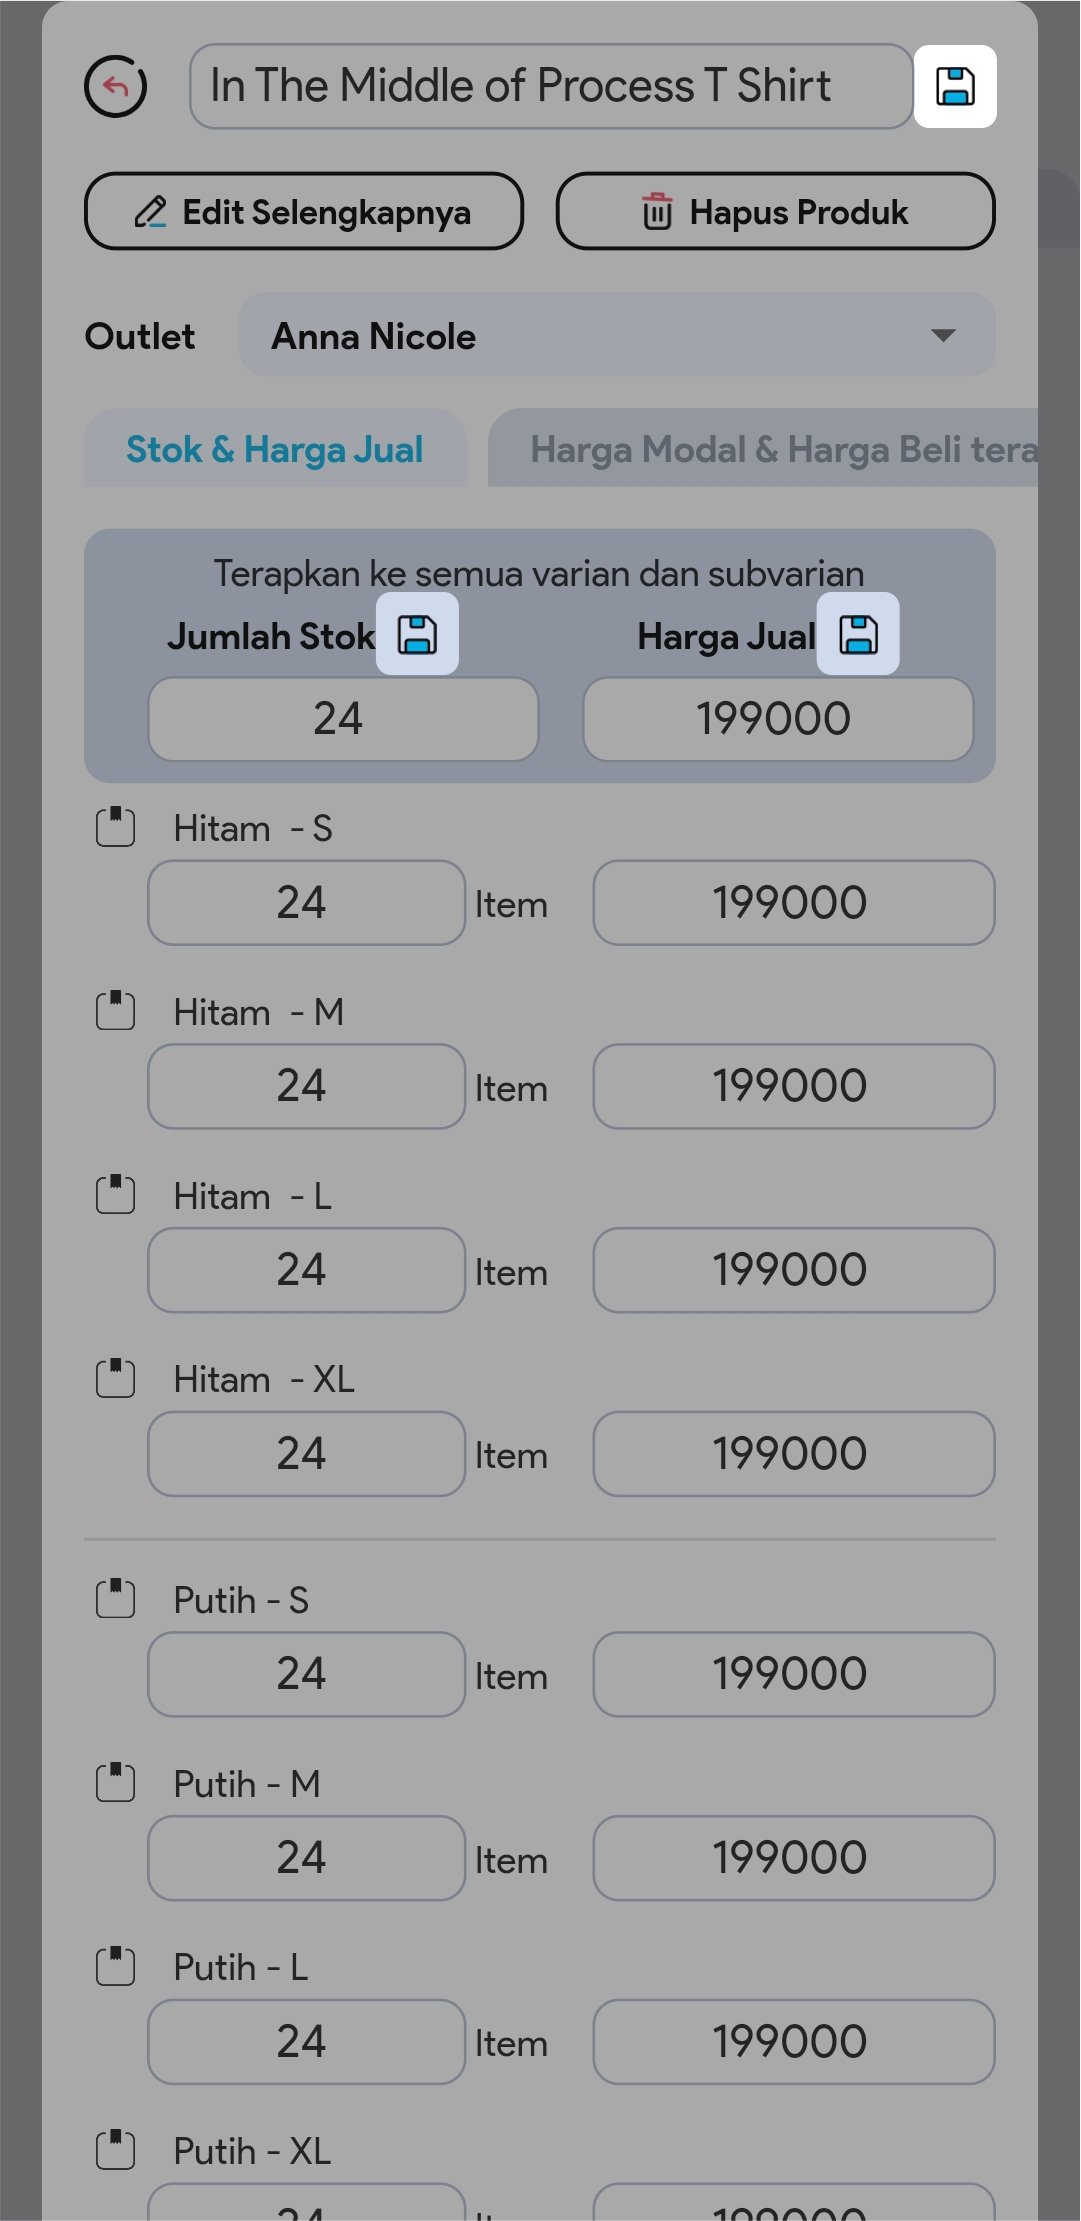Viewport: 1081px width, 2221px height.
Task: Edit the product name text field
Action: coord(550,86)
